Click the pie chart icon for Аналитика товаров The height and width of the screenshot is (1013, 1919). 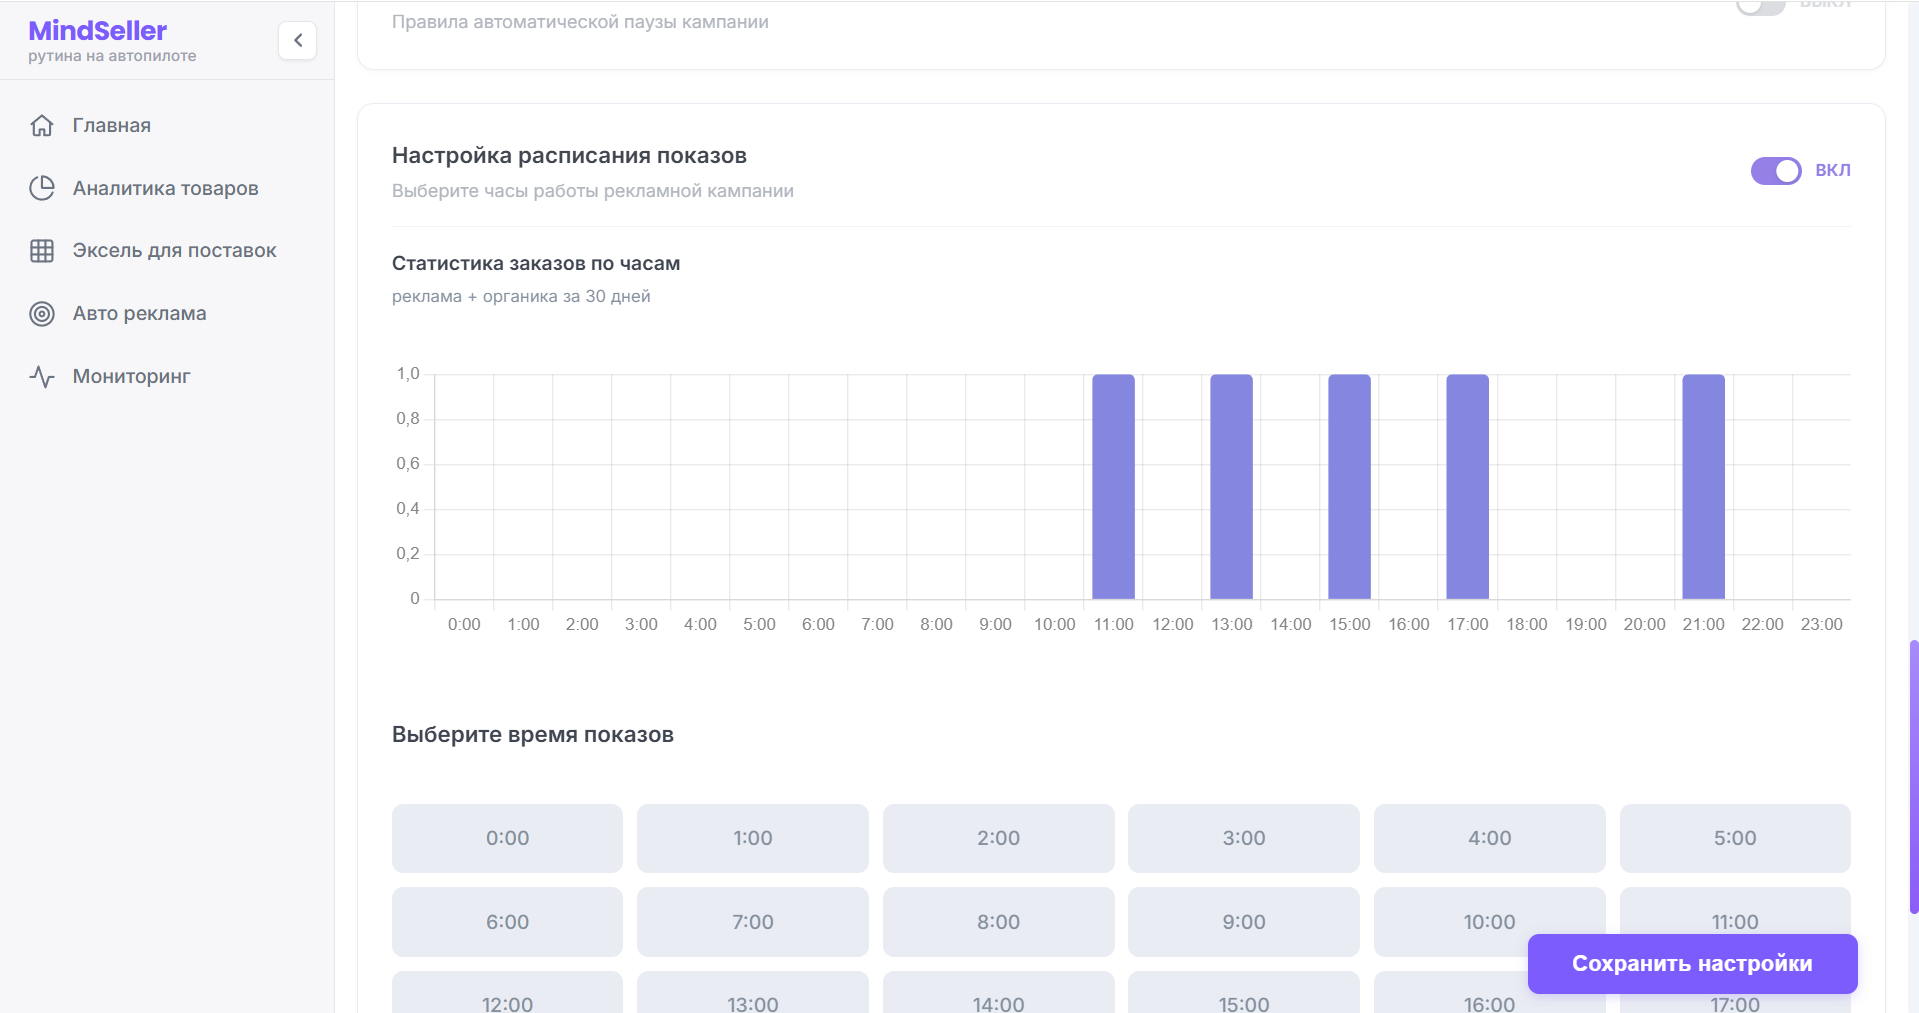pos(42,188)
